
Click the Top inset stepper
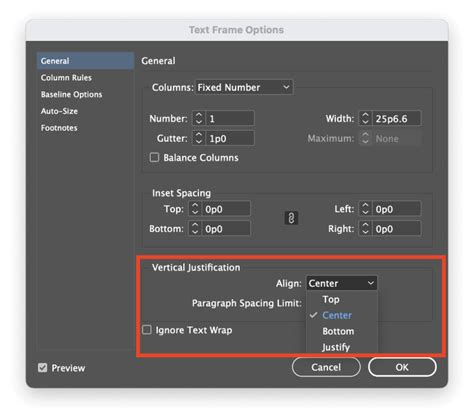click(x=195, y=209)
